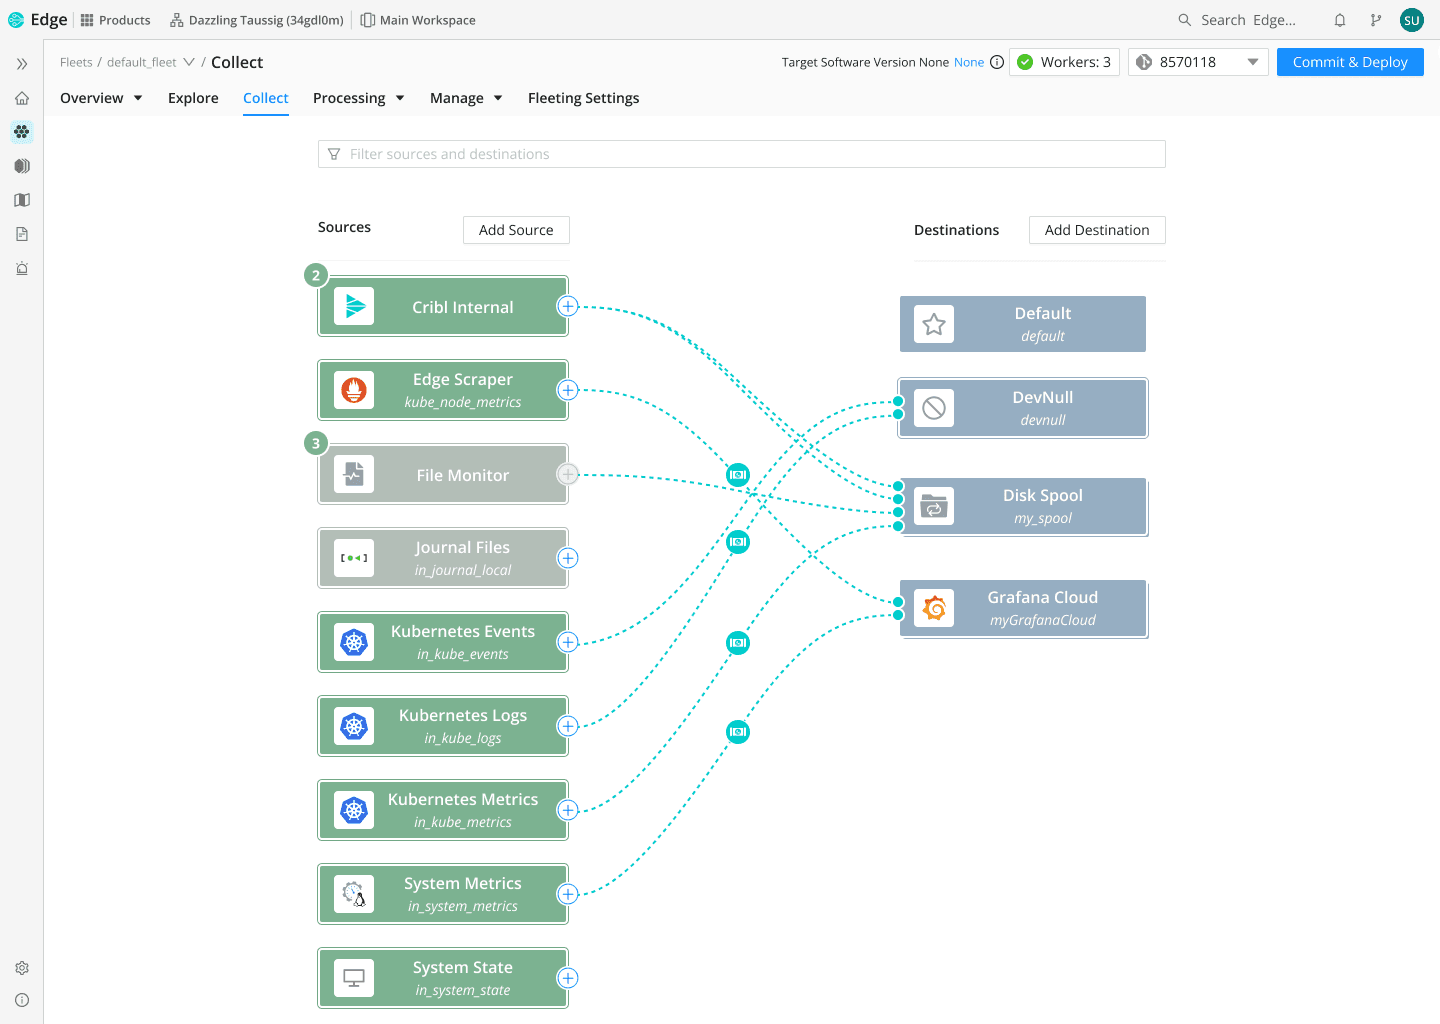The width and height of the screenshot is (1440, 1024).
Task: Expand the Manage dropdown menu
Action: click(466, 98)
